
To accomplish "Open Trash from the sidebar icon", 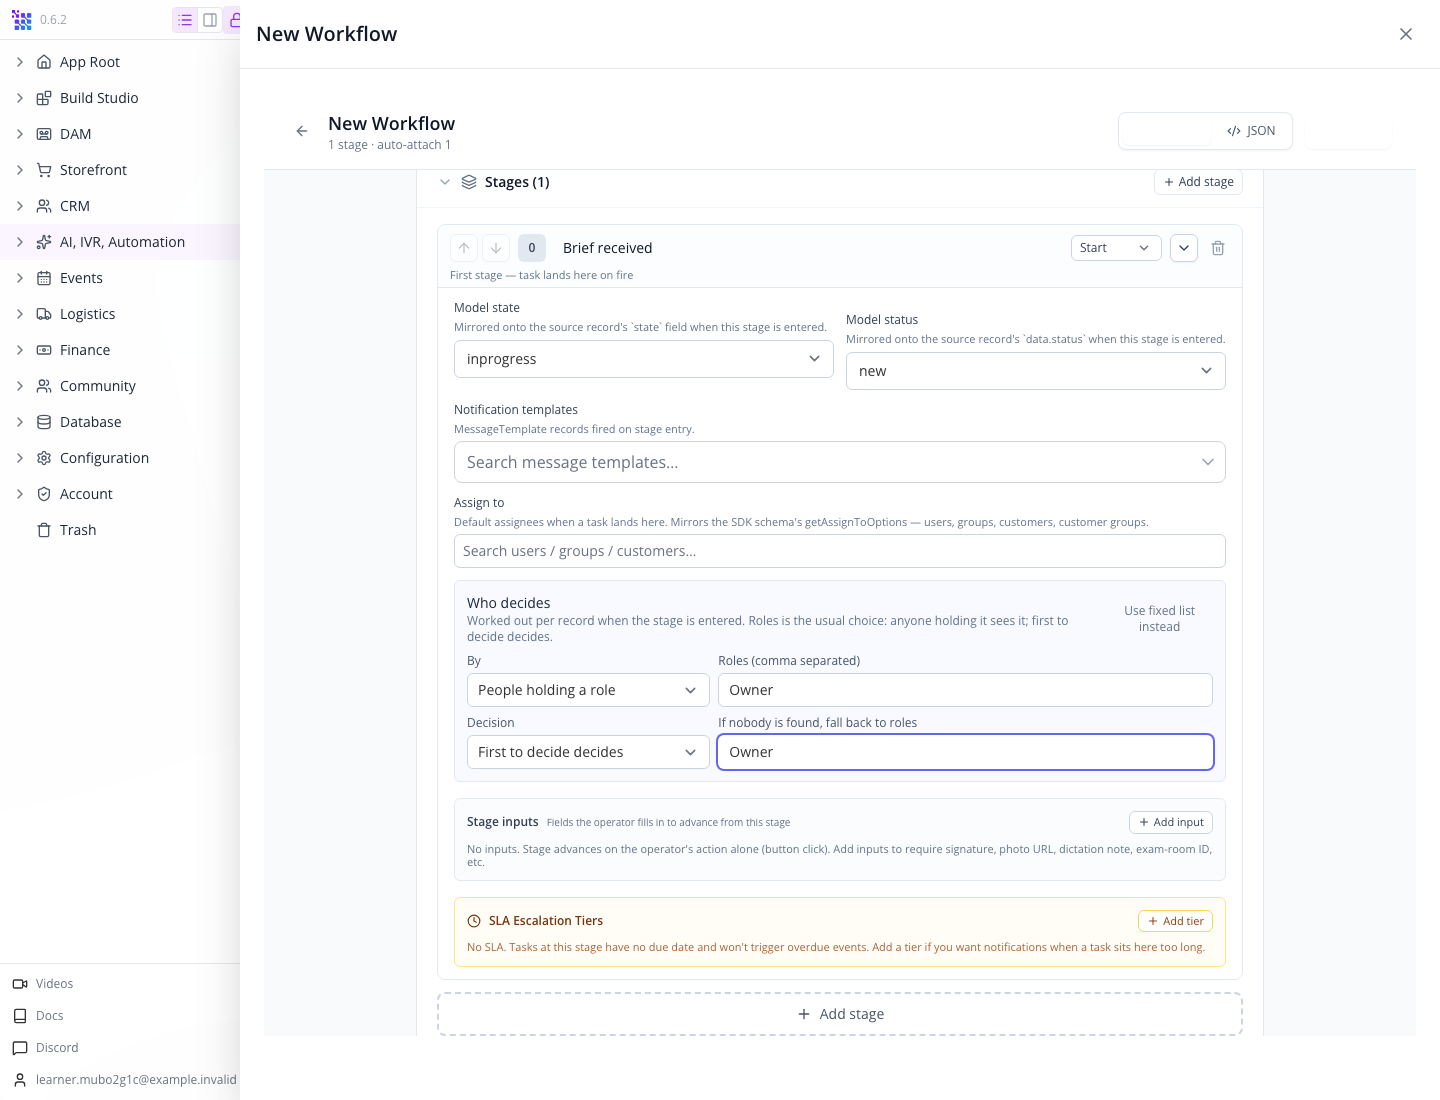I will pyautogui.click(x=44, y=530).
